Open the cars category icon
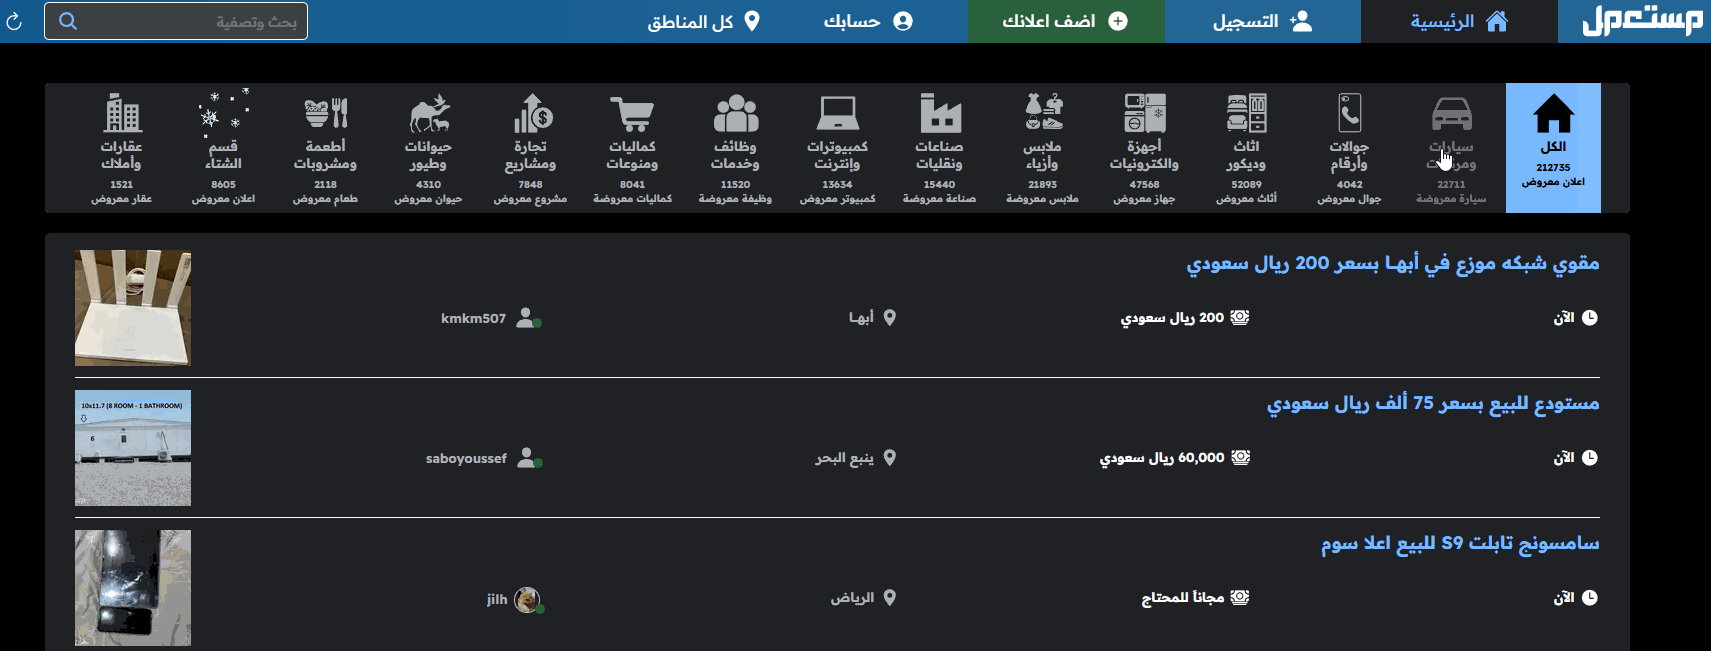This screenshot has width=1711, height=651. pyautogui.click(x=1451, y=116)
